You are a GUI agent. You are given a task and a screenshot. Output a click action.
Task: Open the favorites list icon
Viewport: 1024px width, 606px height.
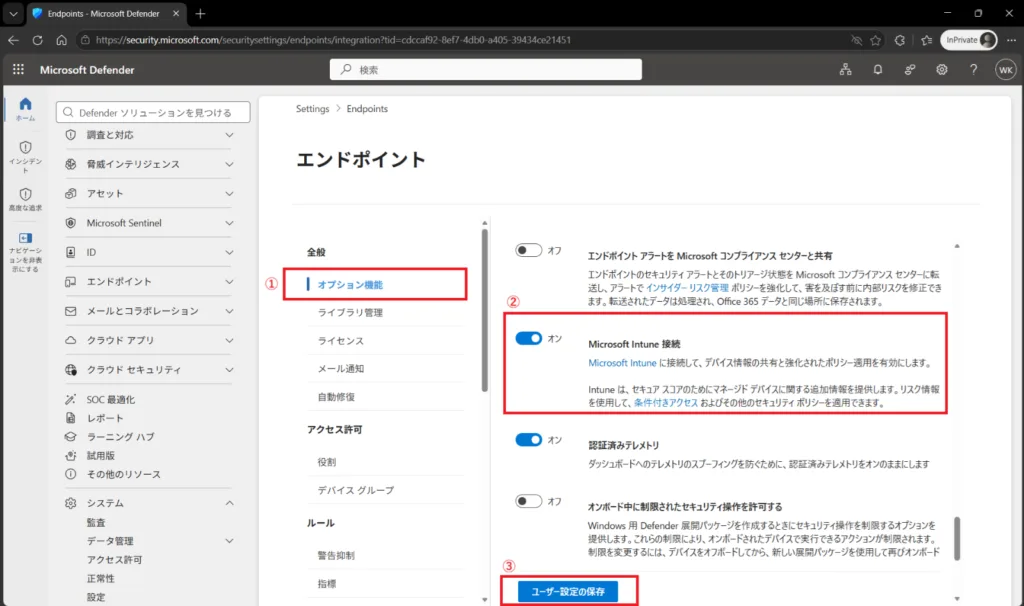[x=927, y=40]
